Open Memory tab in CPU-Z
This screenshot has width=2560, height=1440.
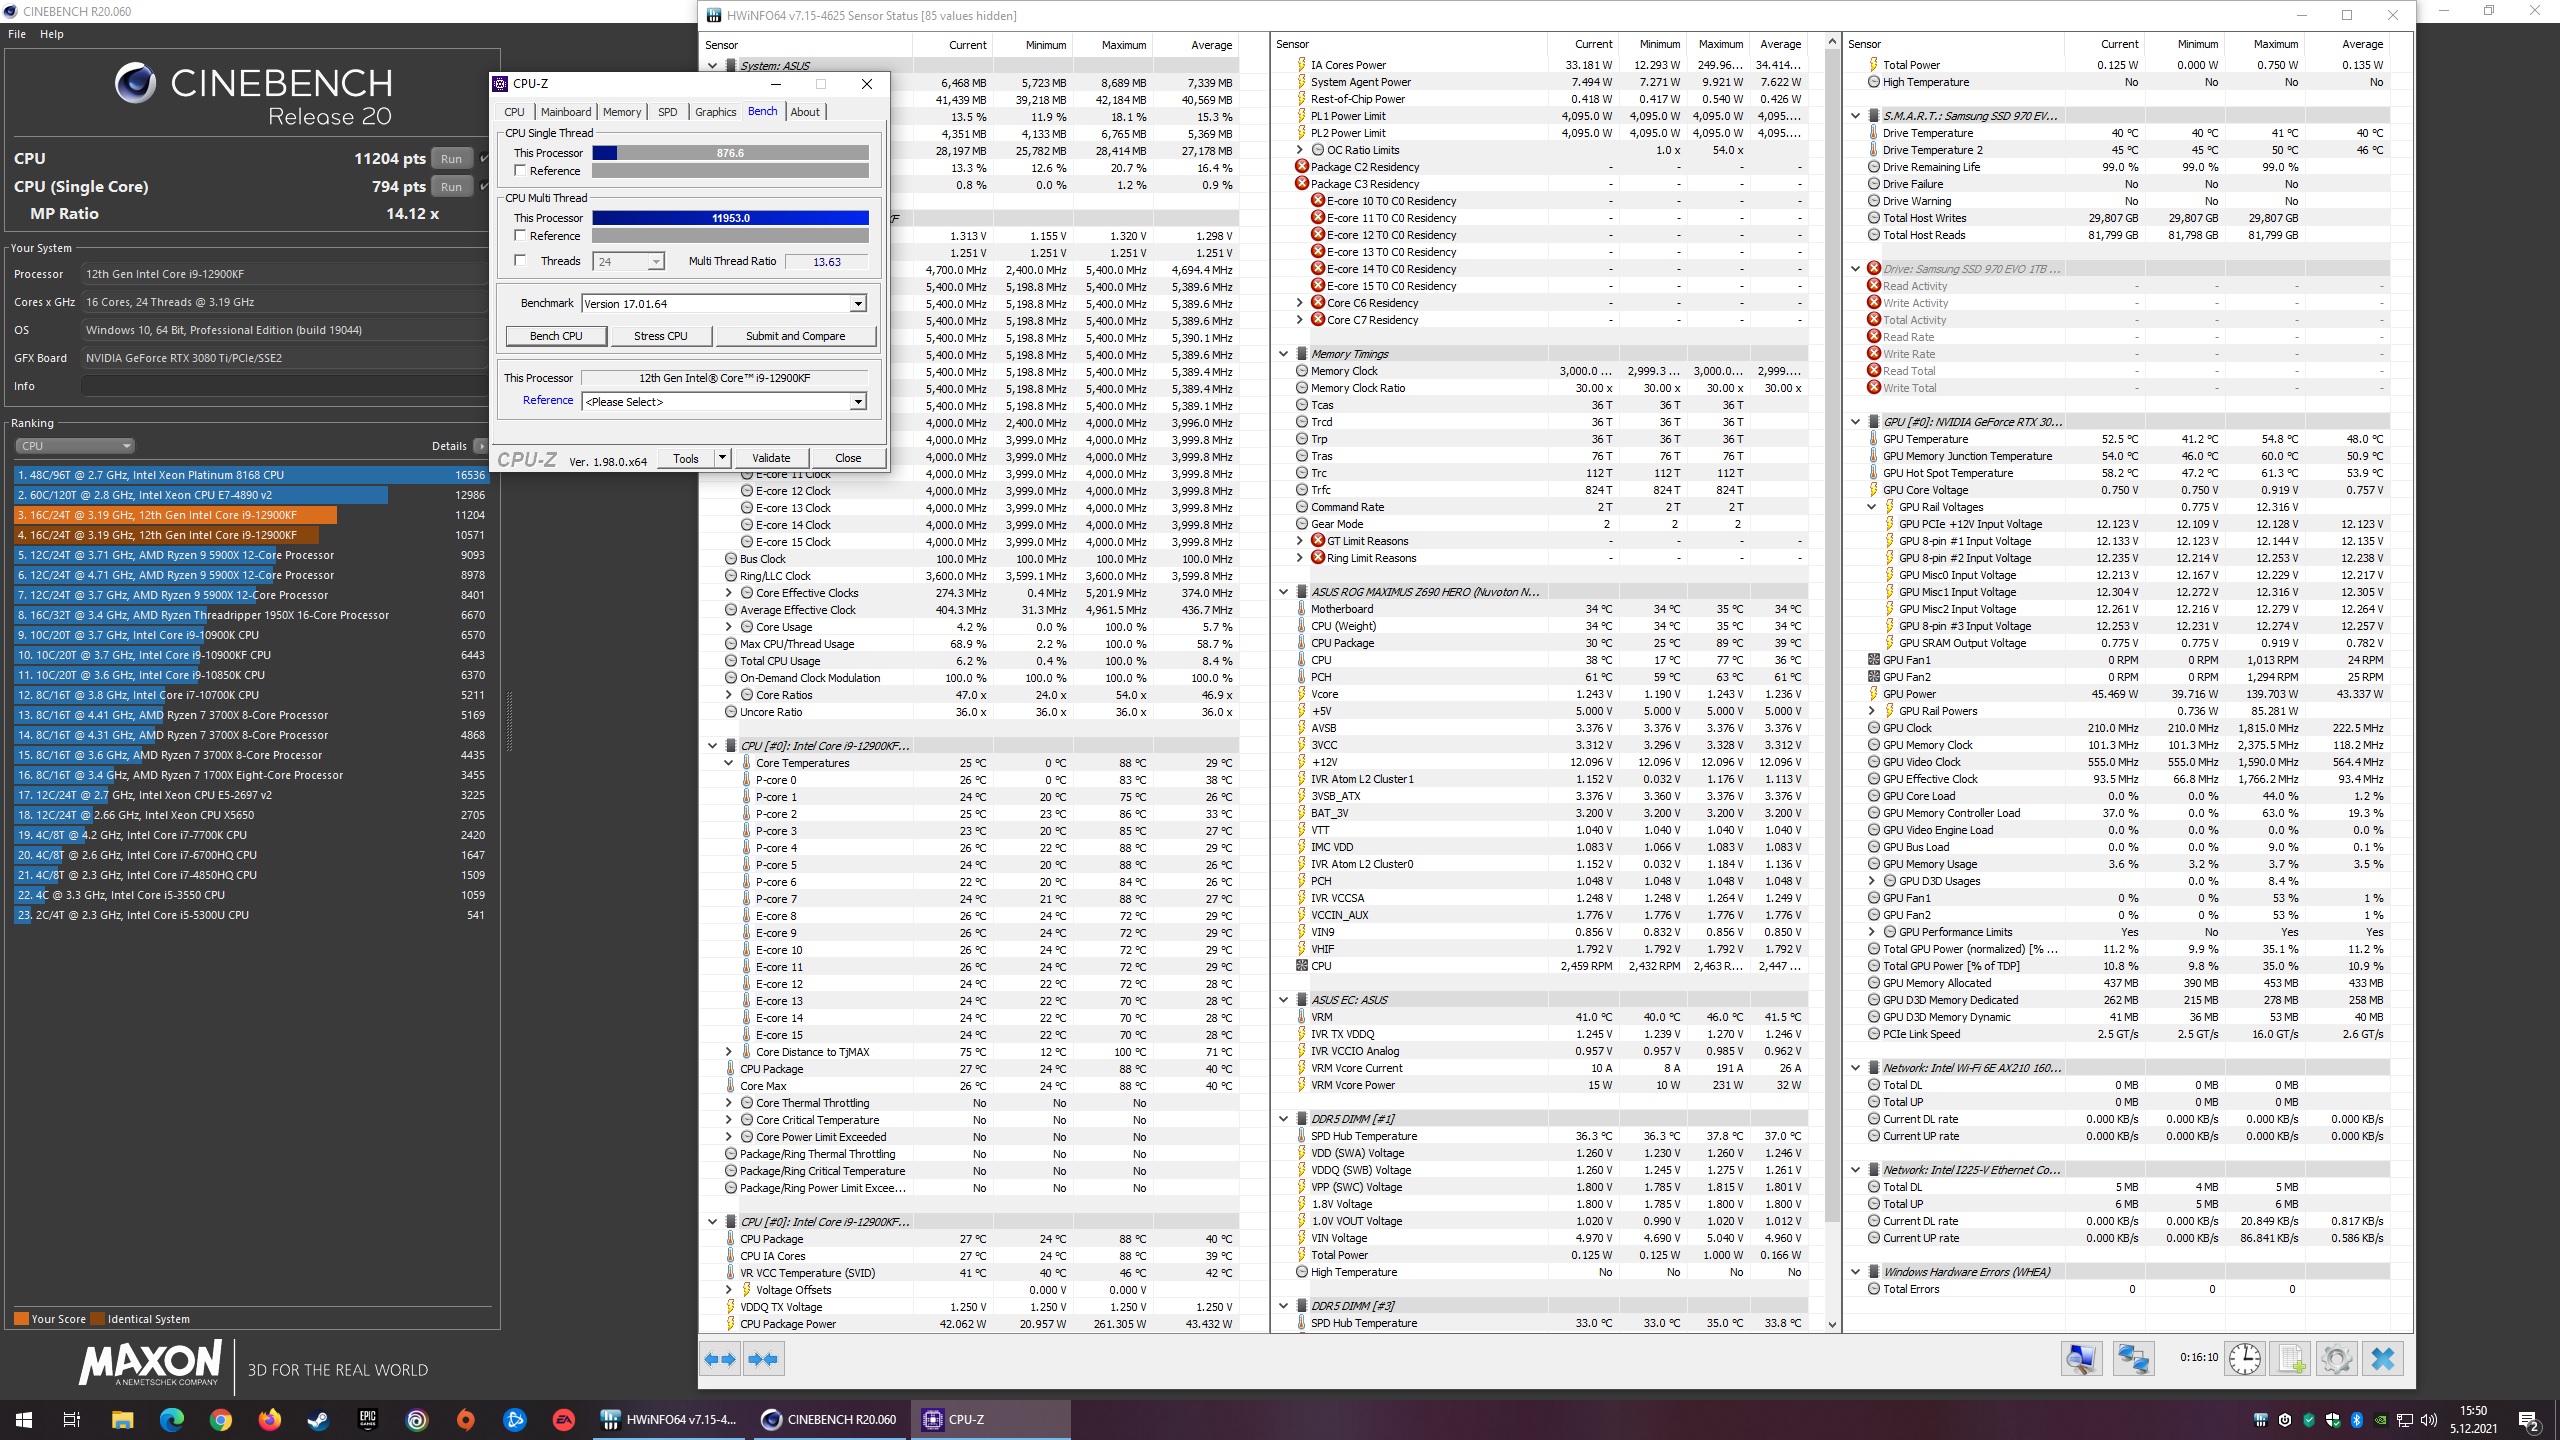pyautogui.click(x=622, y=112)
